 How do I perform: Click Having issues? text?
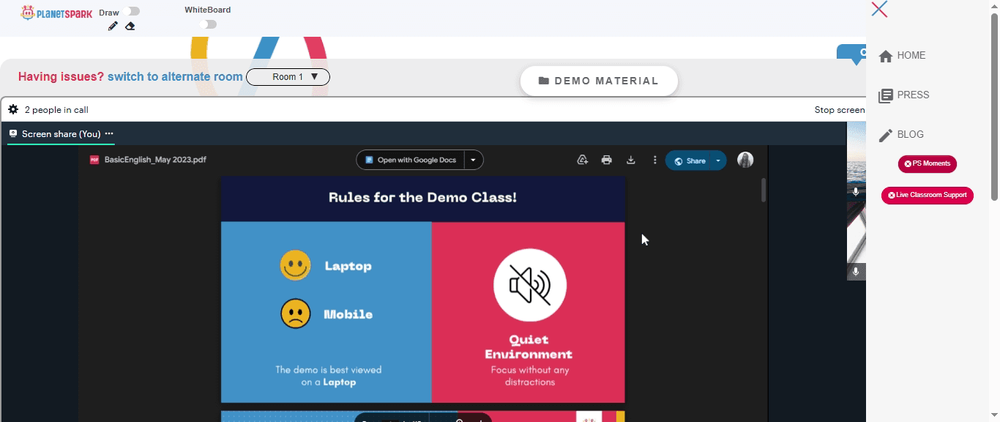coord(61,76)
